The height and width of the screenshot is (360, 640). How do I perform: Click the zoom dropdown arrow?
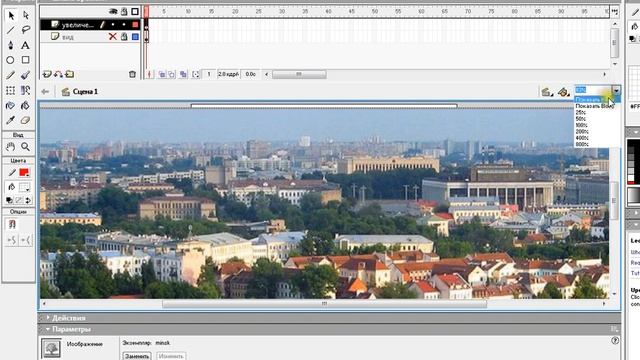(616, 91)
